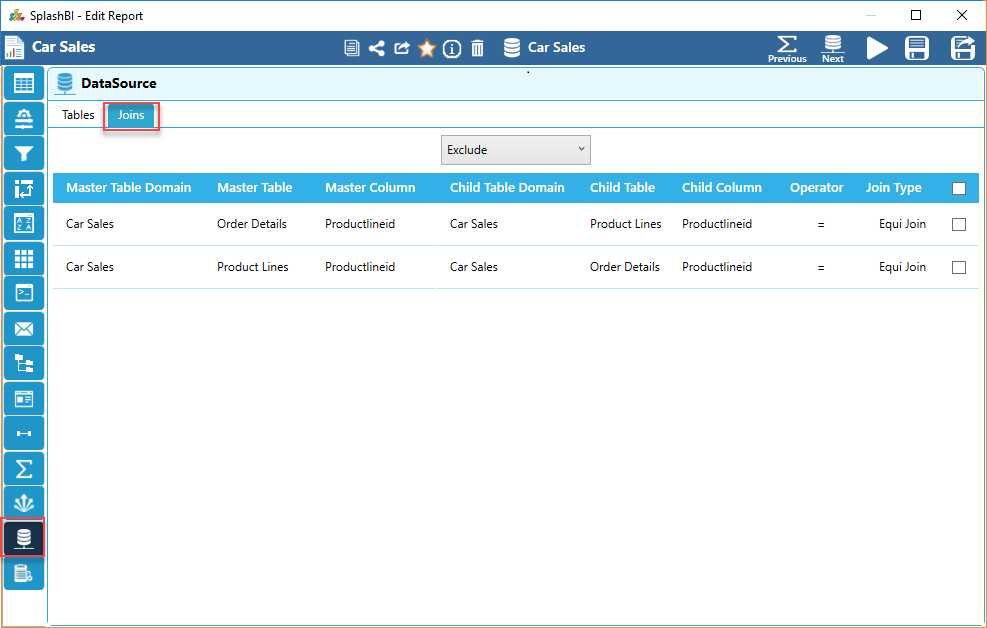Save the report with floppy disk icon

tap(916, 48)
